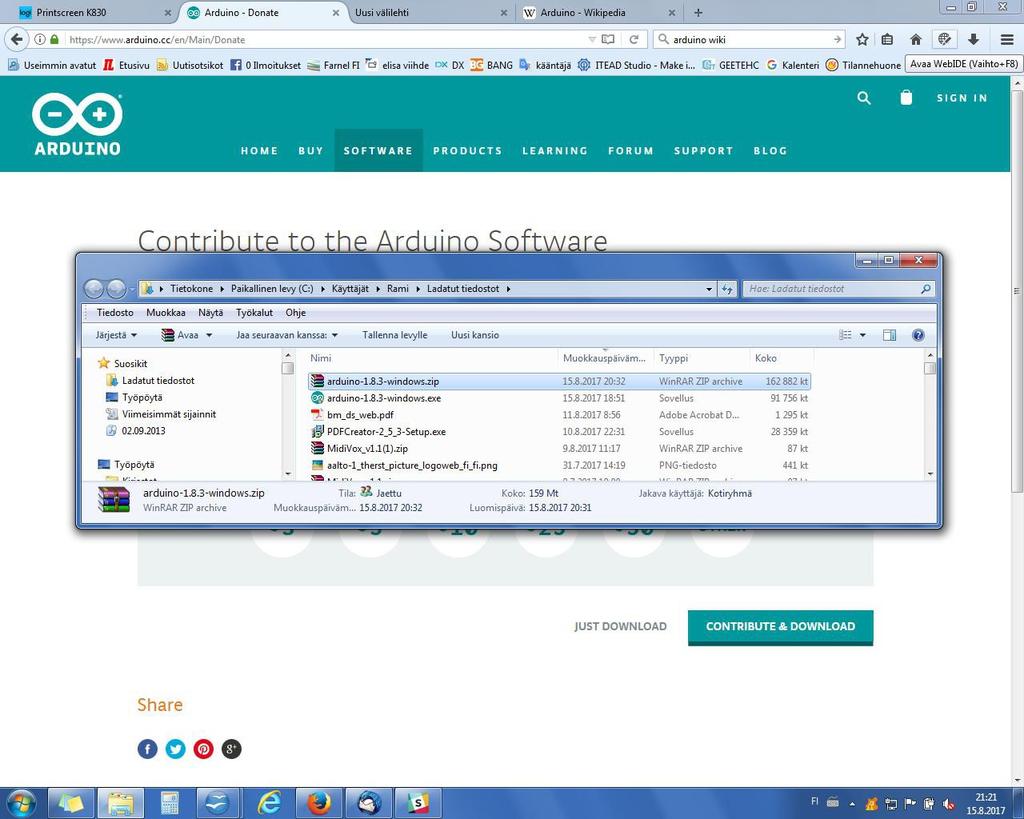Open 02.09.2013 sidebar item

[143, 431]
